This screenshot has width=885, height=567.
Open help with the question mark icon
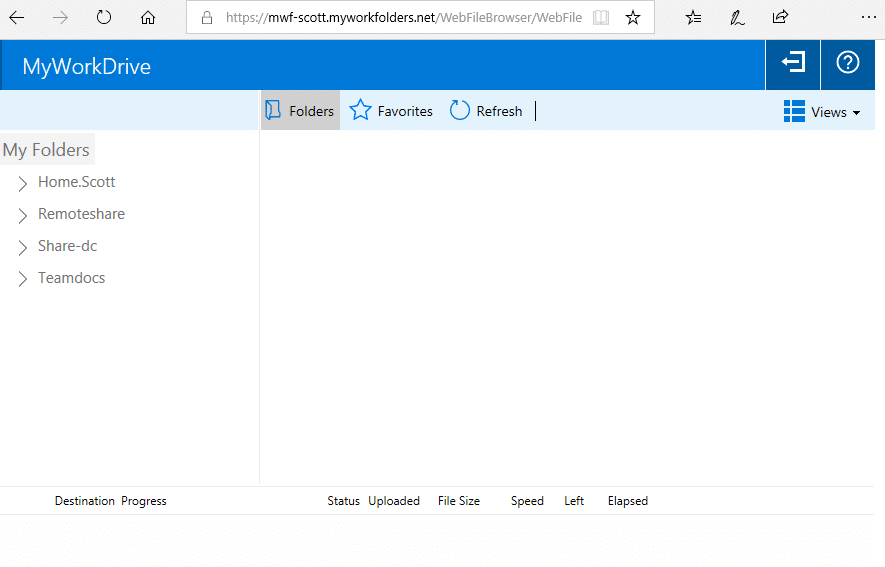(847, 64)
